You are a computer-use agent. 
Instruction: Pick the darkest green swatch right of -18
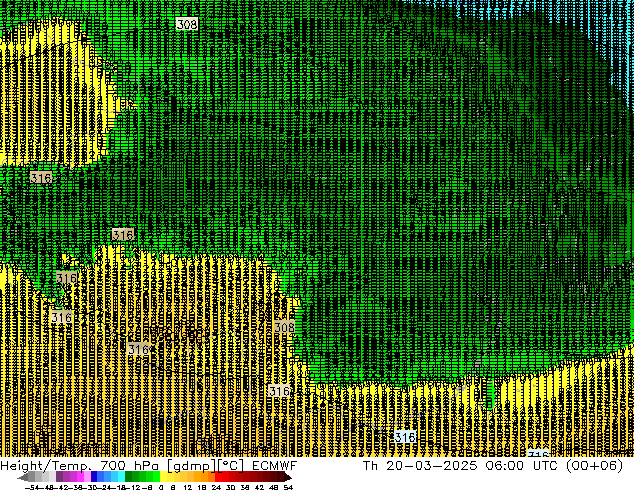[128, 477]
